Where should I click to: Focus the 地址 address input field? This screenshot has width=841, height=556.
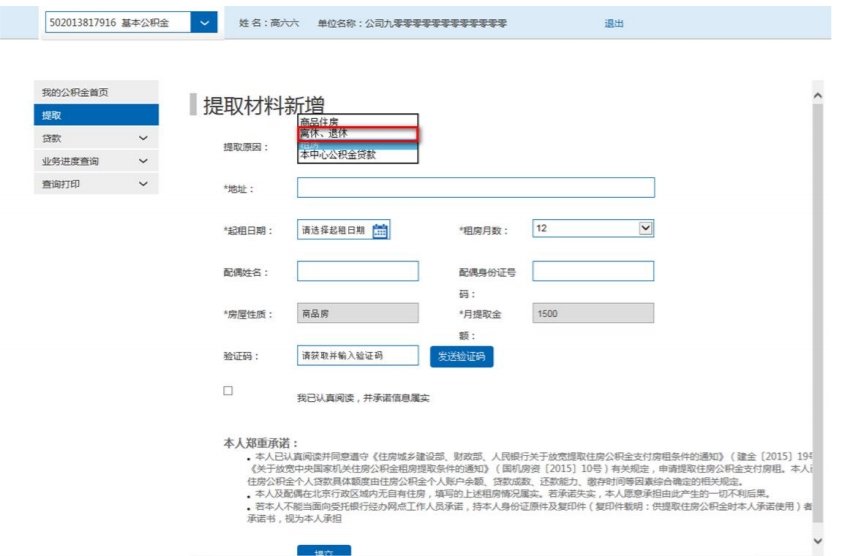point(476,188)
